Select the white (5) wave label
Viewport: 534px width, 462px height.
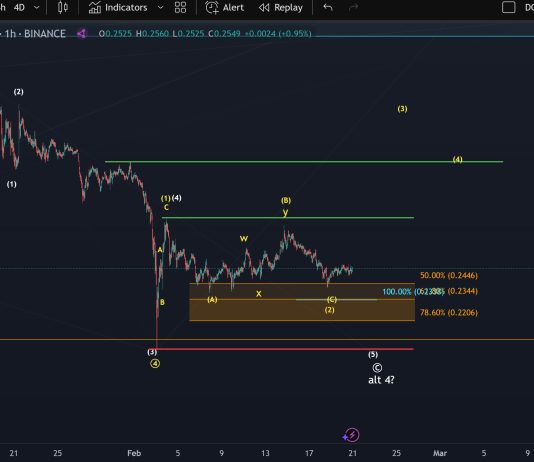tap(373, 354)
